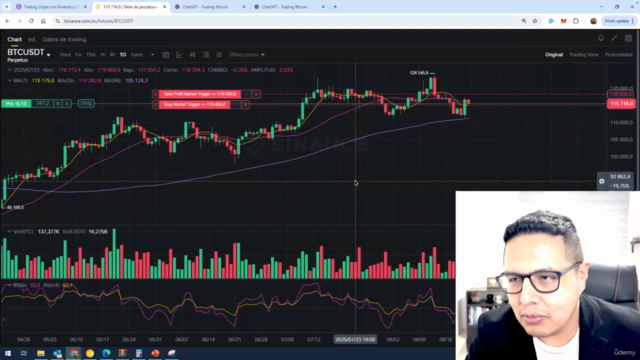Open the Take Profit order edit dropdown

(x=246, y=94)
